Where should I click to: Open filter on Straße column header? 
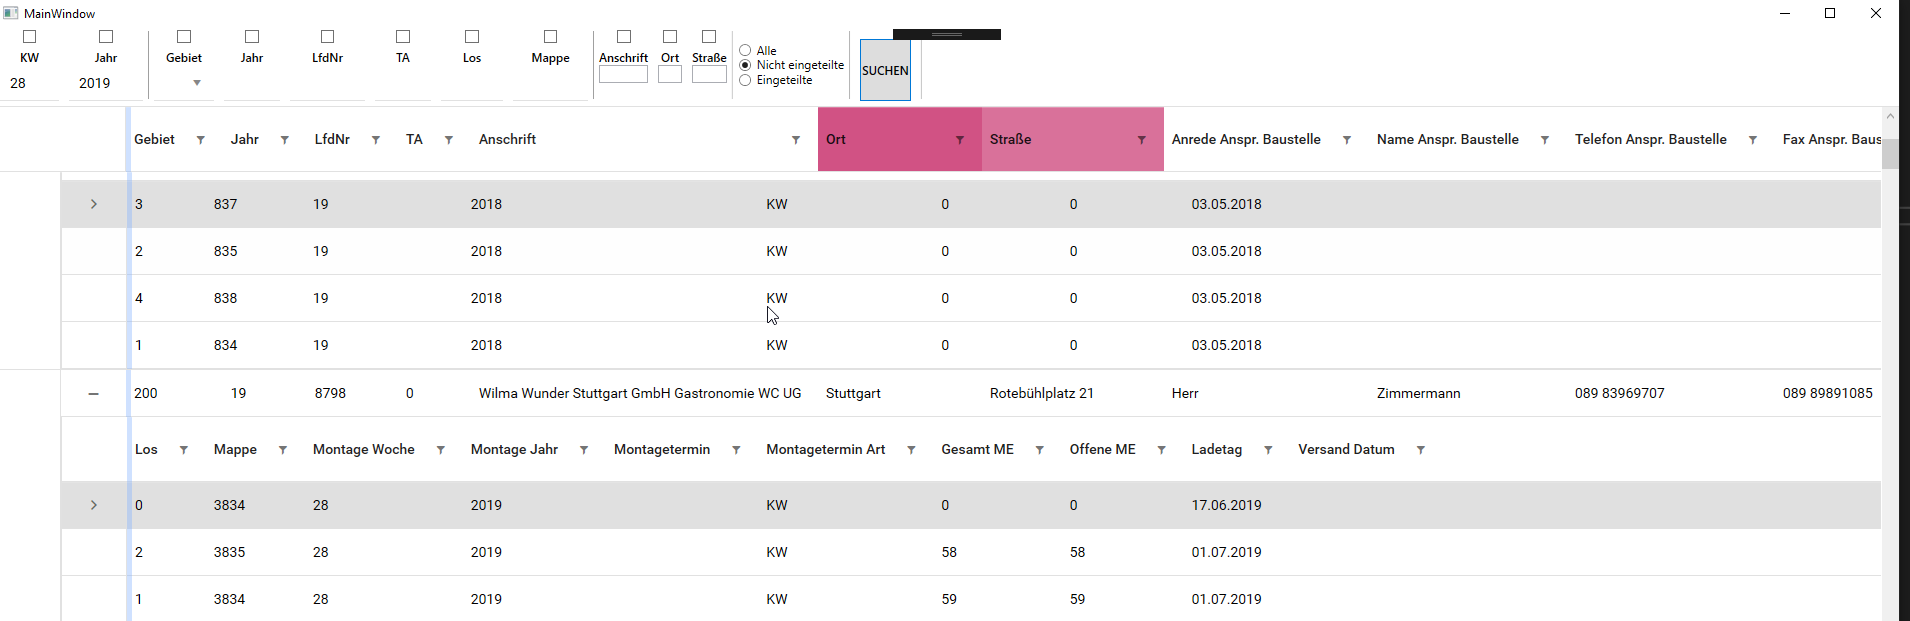[1141, 140]
